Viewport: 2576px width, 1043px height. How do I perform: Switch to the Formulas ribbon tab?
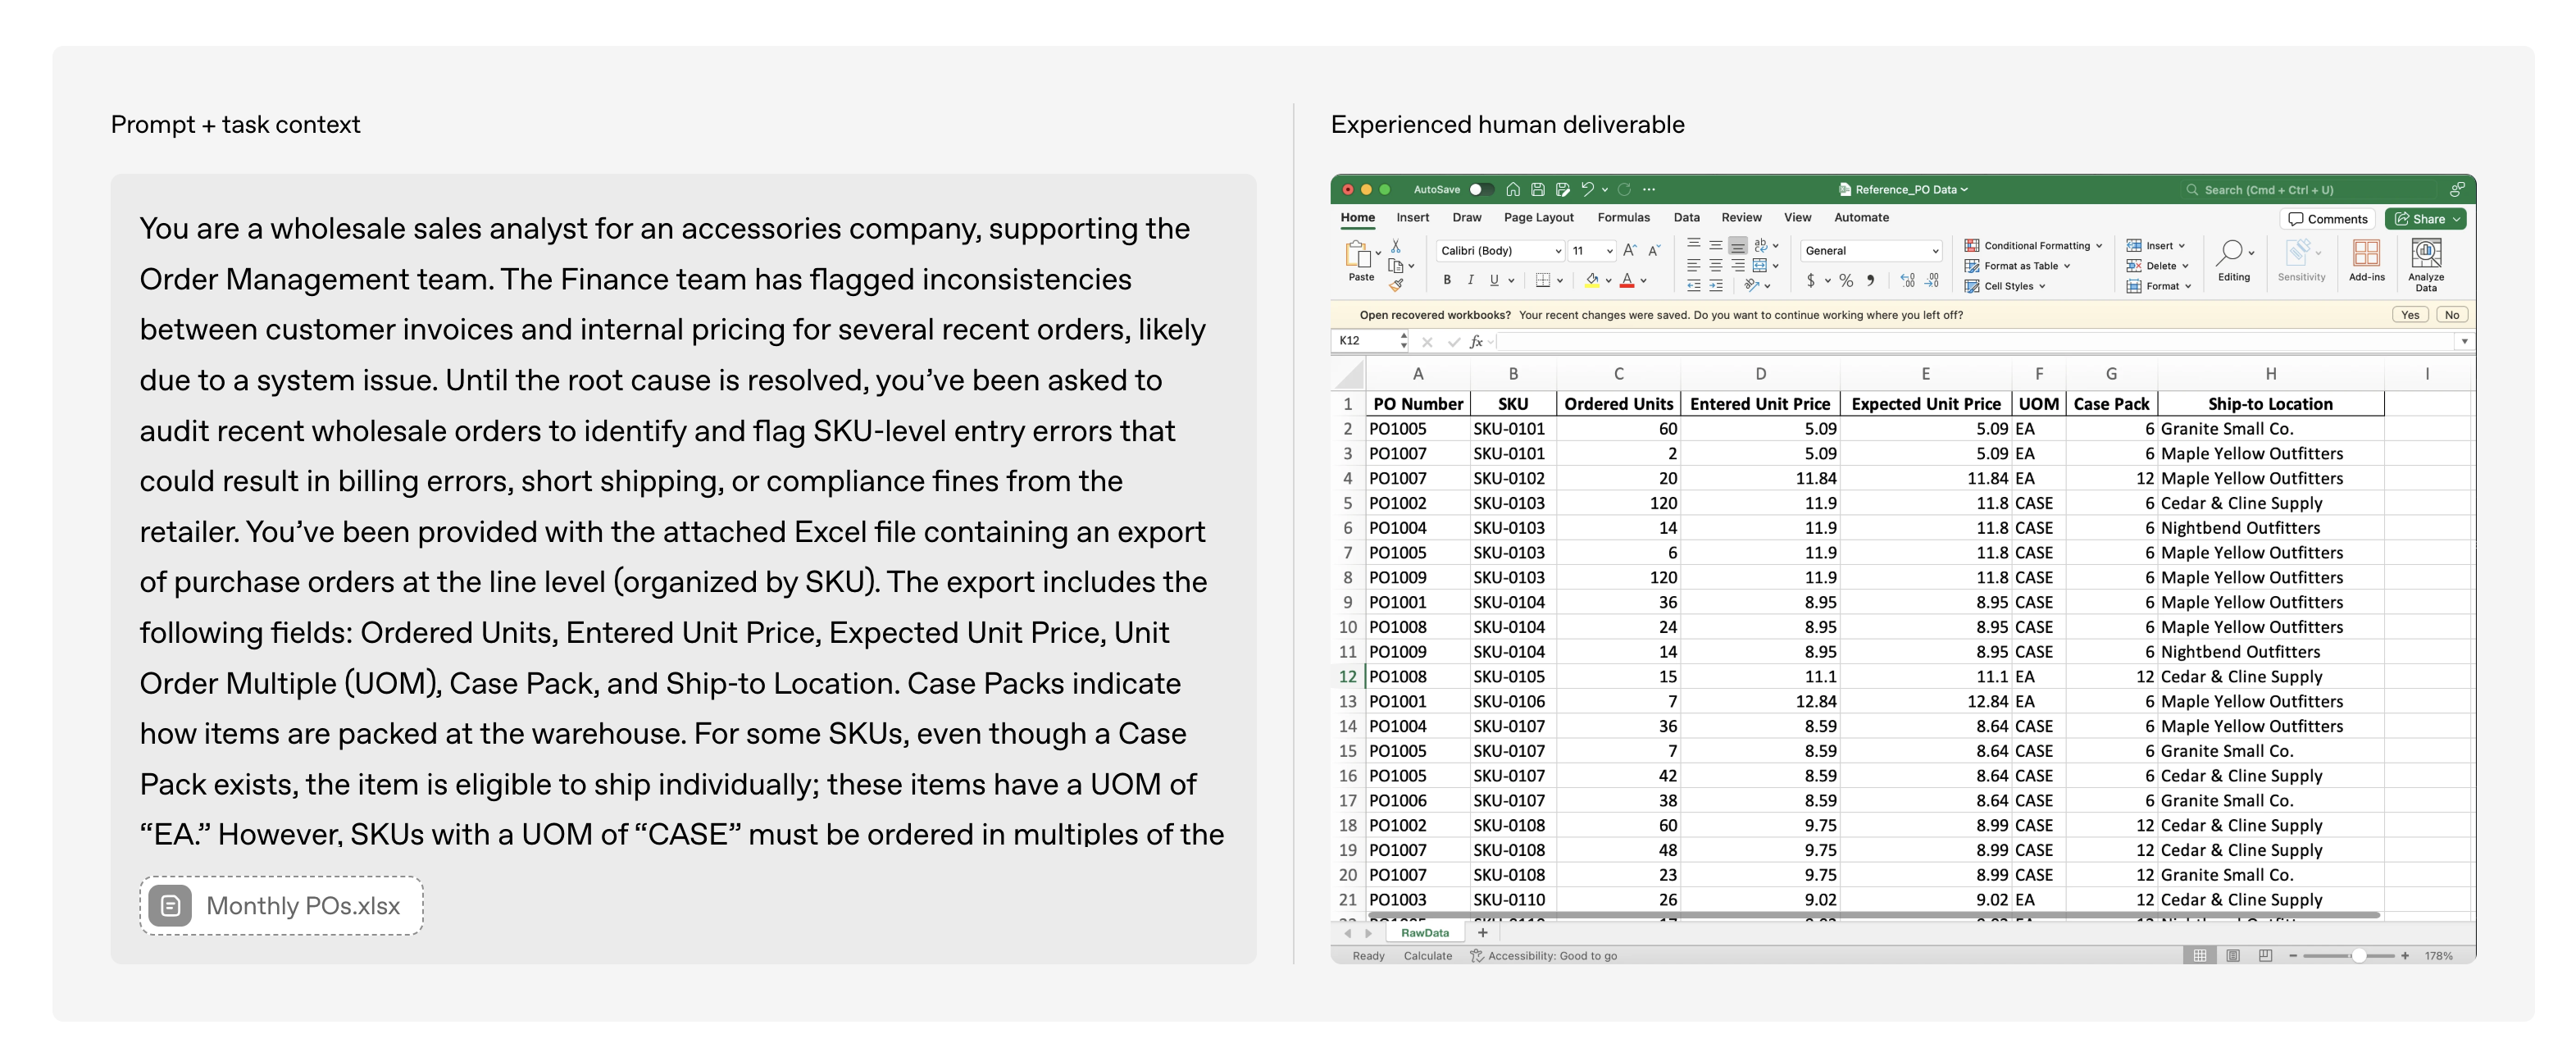1623,218
